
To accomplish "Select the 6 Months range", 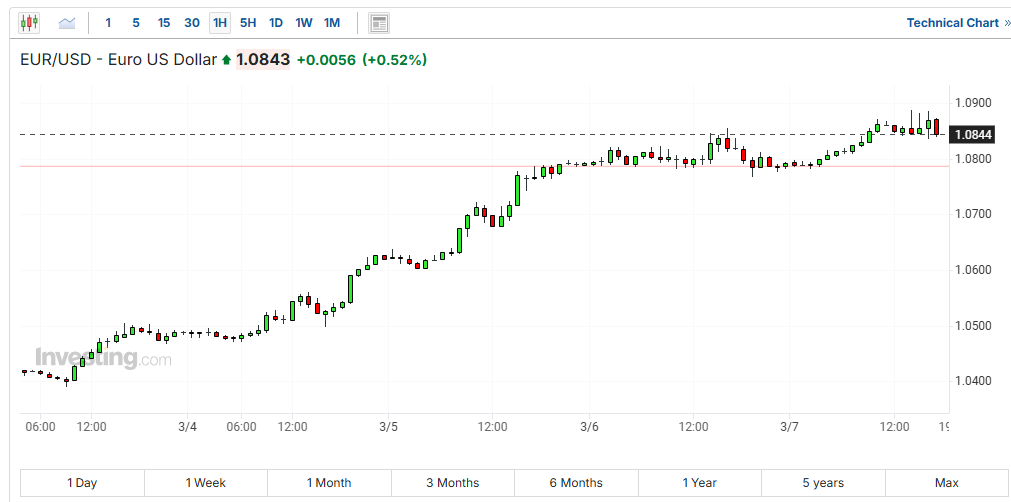I will click(575, 483).
